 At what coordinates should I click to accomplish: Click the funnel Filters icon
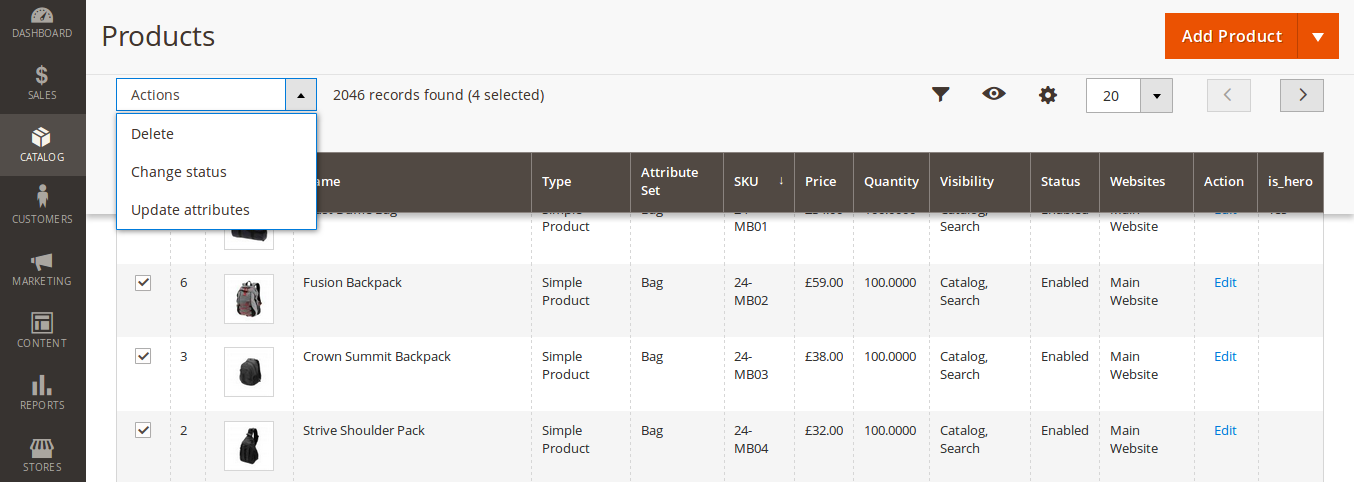(x=940, y=95)
